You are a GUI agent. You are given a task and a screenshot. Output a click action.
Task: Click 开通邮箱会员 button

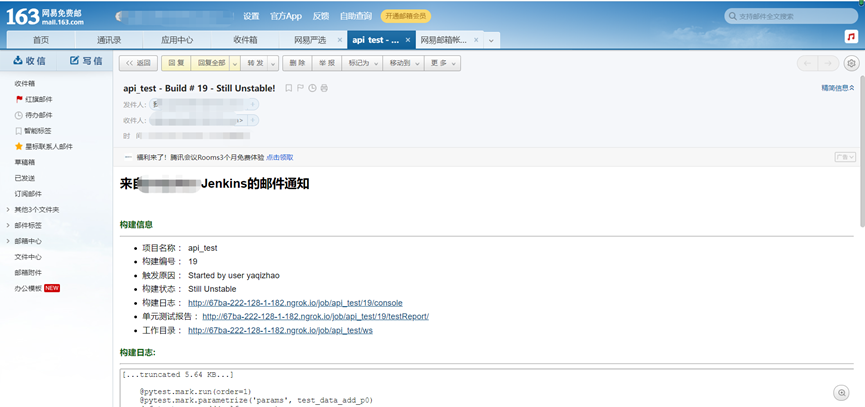pos(405,17)
